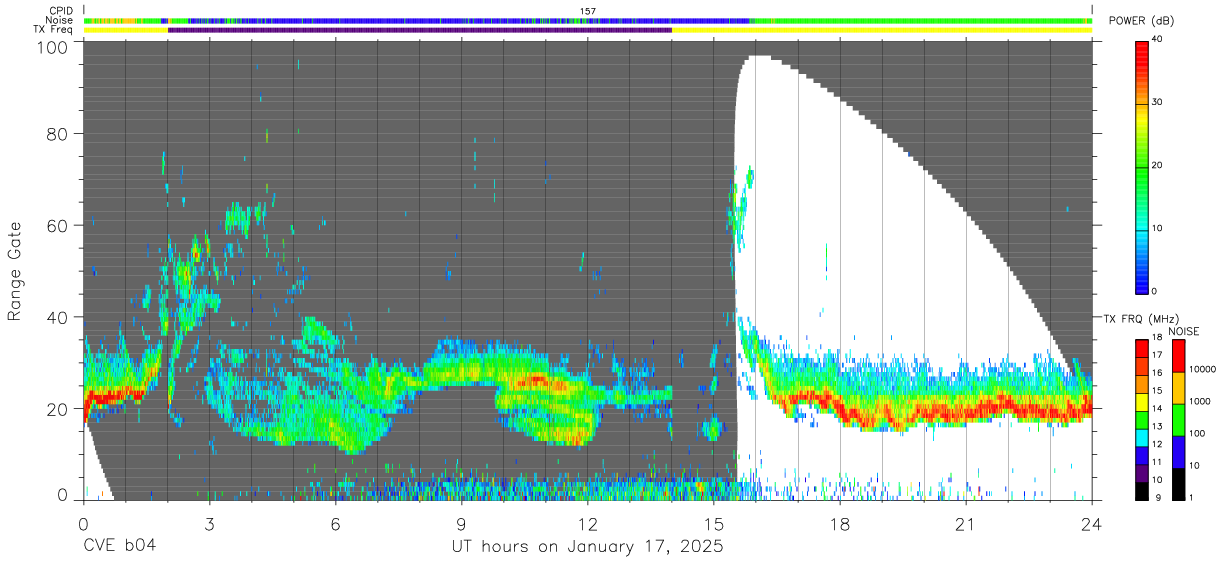Click the purple segment of TX Freq bar
The width and height of the screenshot is (1228, 567).
pos(420,30)
